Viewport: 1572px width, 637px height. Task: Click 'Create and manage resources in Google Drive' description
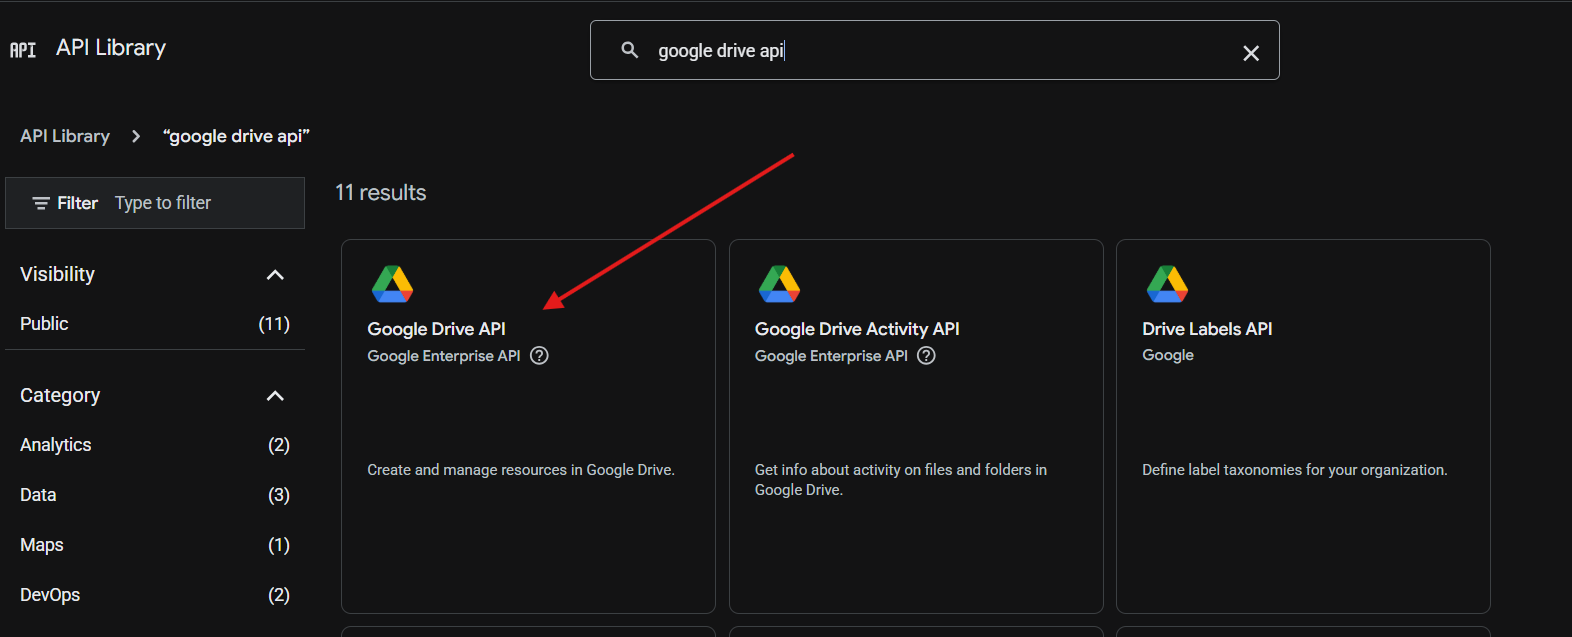tap(521, 470)
